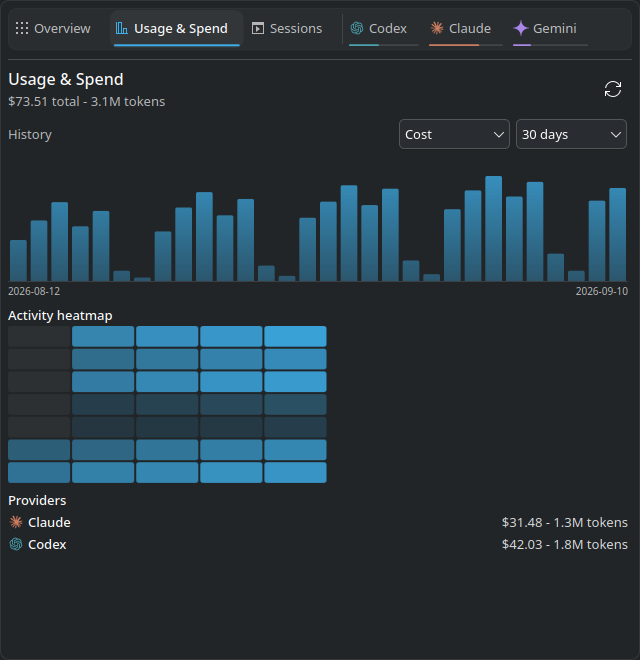The image size is (640, 660).
Task: Open the Gemini provider tab
Action: pos(550,29)
